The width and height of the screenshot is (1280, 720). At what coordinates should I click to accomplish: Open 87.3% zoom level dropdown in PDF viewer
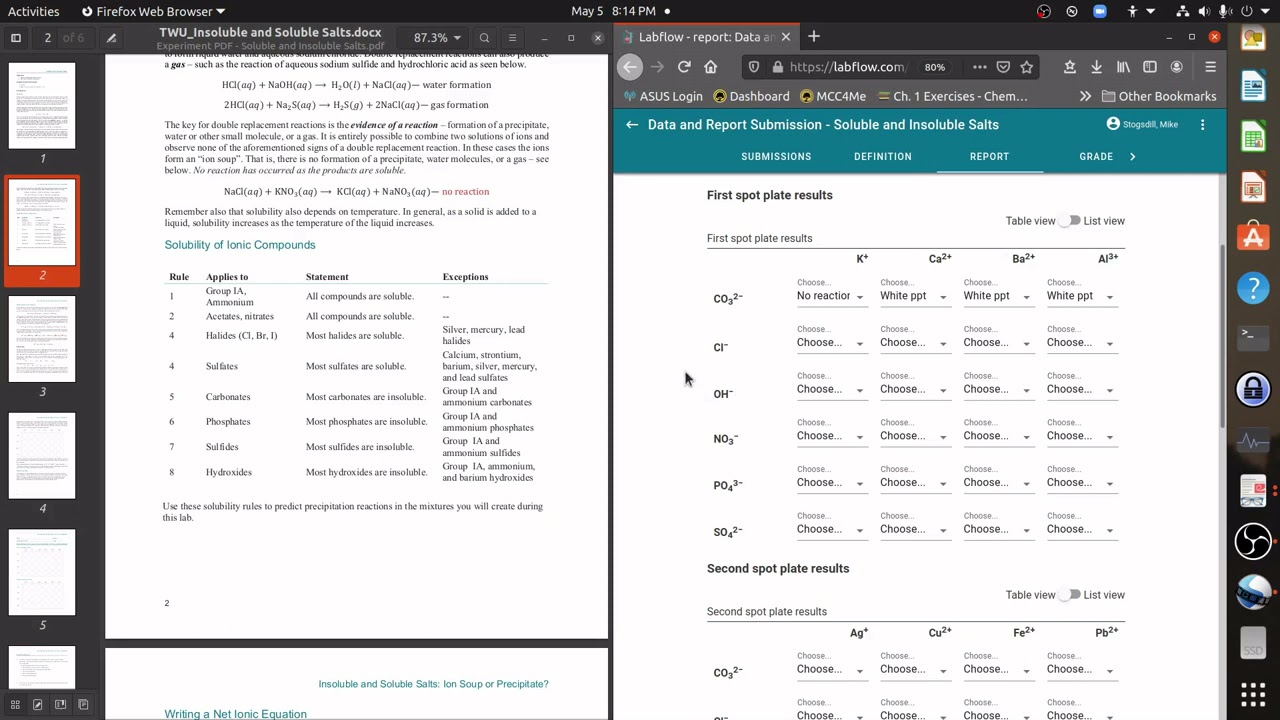point(436,38)
